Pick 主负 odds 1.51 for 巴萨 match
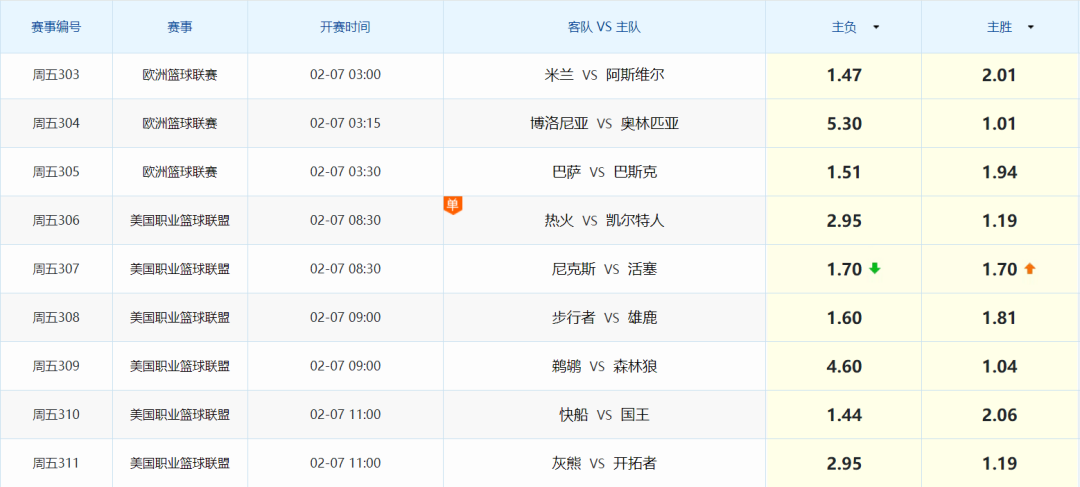Viewport: 1080px width, 487px height. point(844,172)
